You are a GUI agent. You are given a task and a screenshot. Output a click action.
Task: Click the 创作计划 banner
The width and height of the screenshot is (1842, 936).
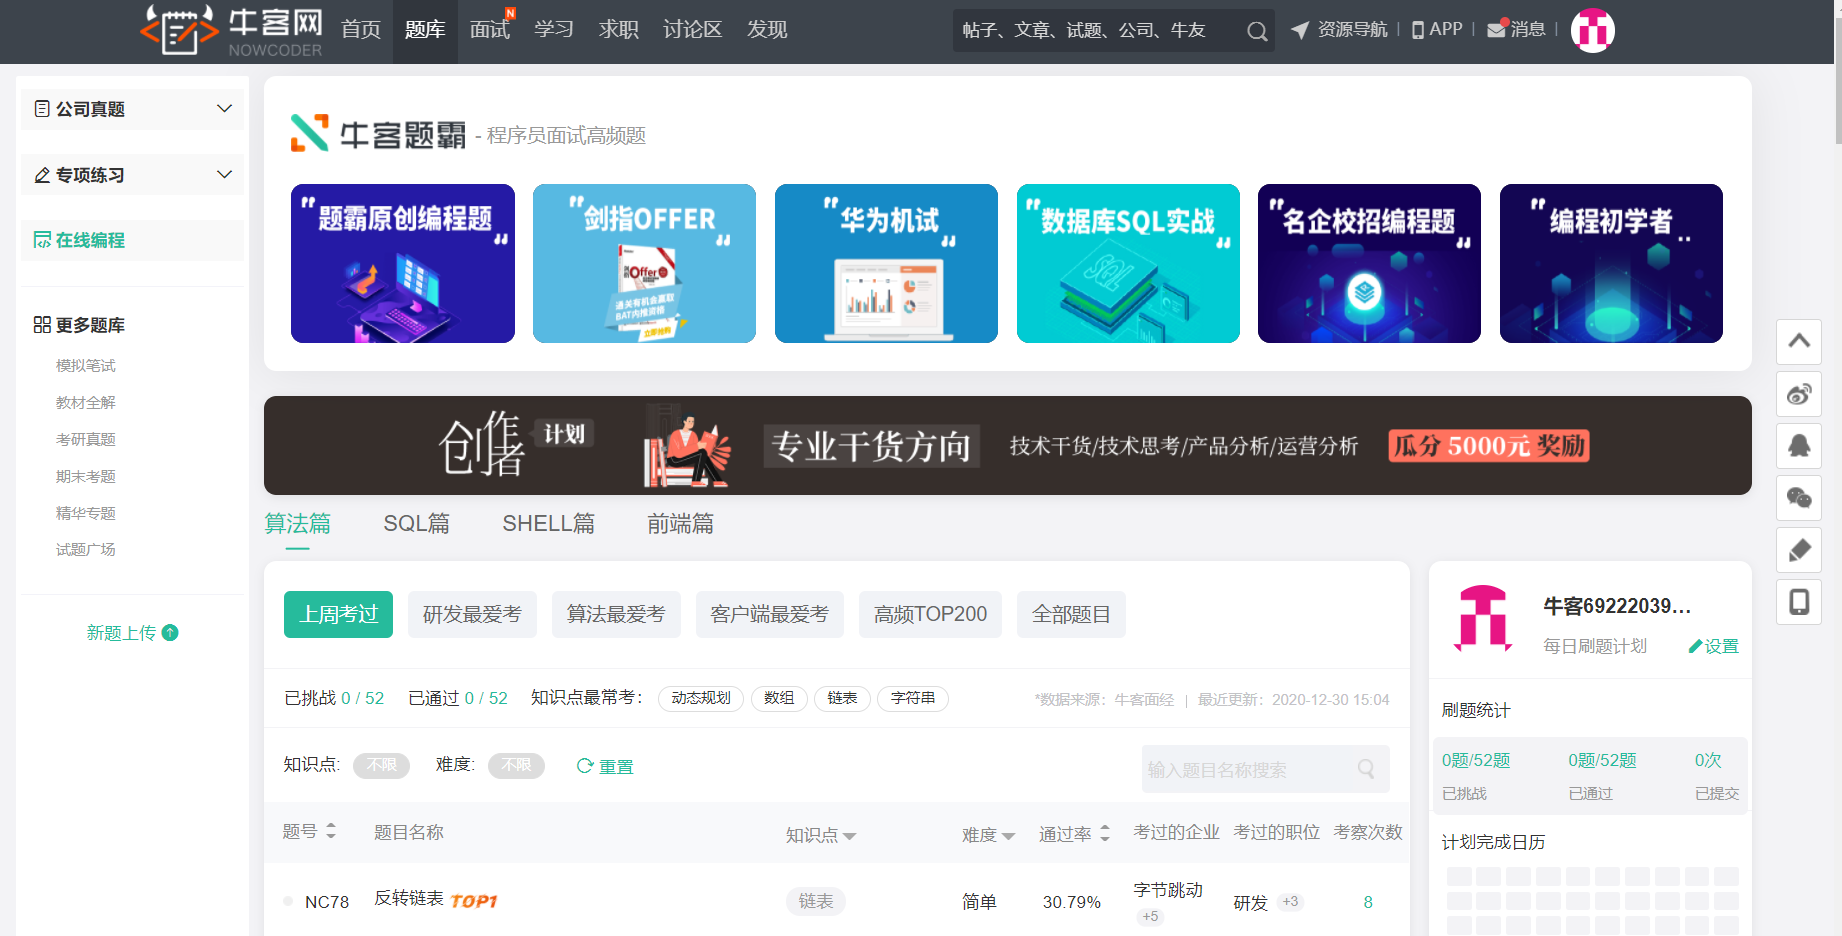[1008, 445]
